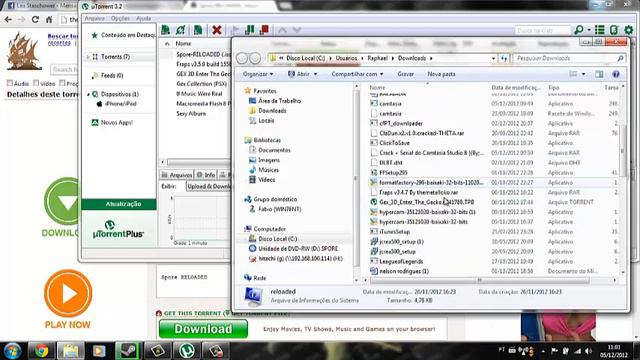Click the volume speaker icon in system tray
Screen dimensions: 640x360
tap(588, 351)
